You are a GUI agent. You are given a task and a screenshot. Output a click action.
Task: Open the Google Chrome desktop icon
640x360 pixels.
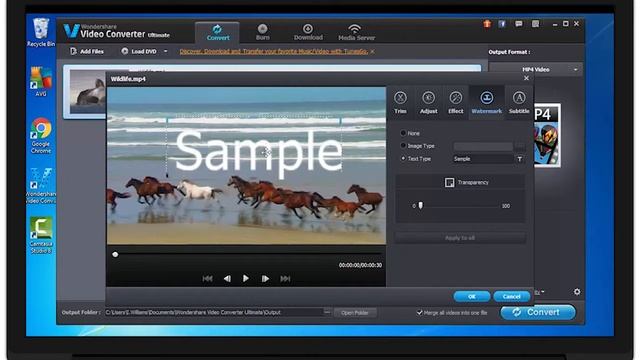(41, 136)
